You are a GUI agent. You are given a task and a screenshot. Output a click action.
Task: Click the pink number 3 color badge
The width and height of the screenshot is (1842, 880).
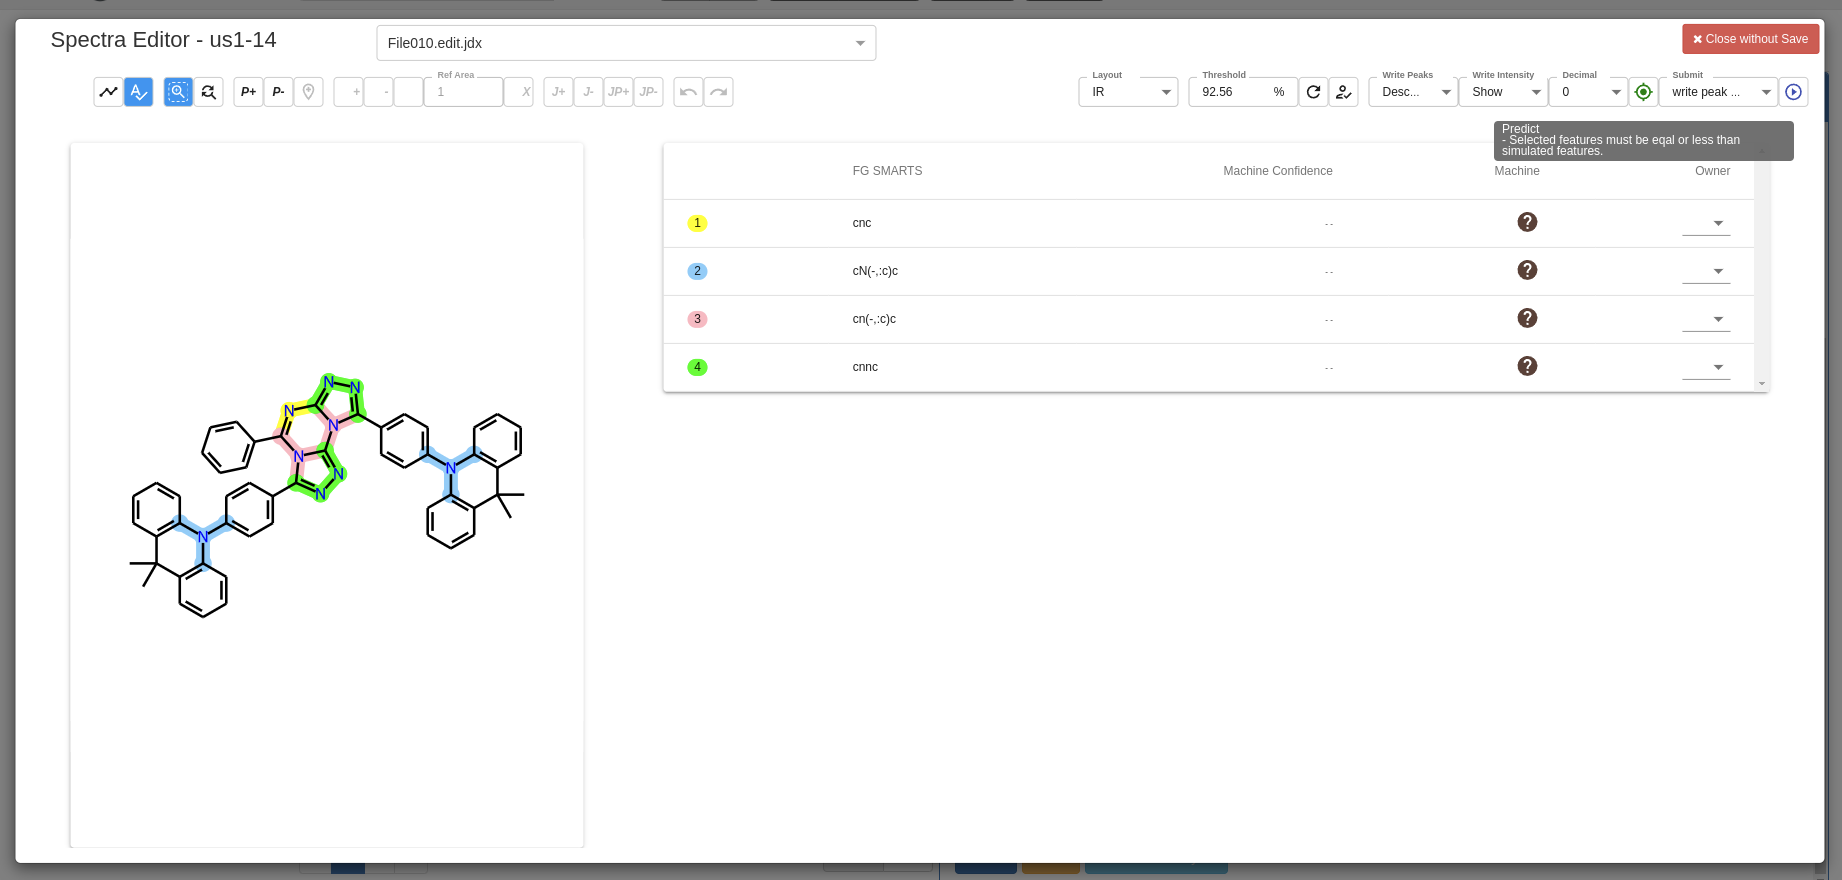[x=697, y=319]
